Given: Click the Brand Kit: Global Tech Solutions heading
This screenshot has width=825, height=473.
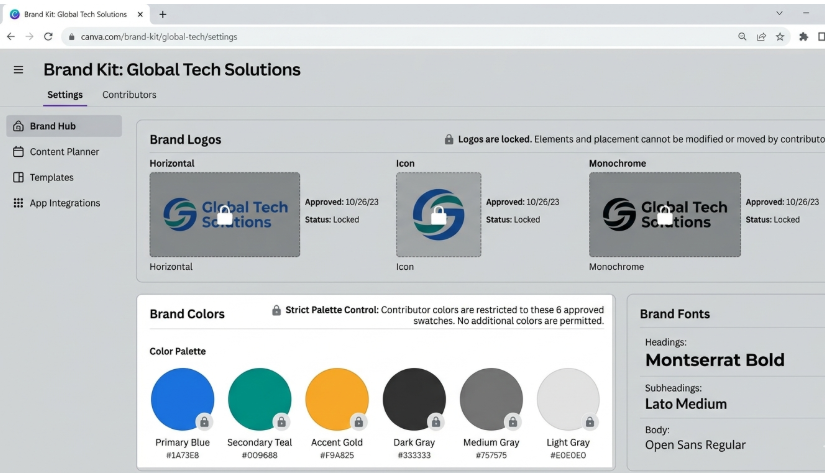Looking at the screenshot, I should (x=172, y=69).
